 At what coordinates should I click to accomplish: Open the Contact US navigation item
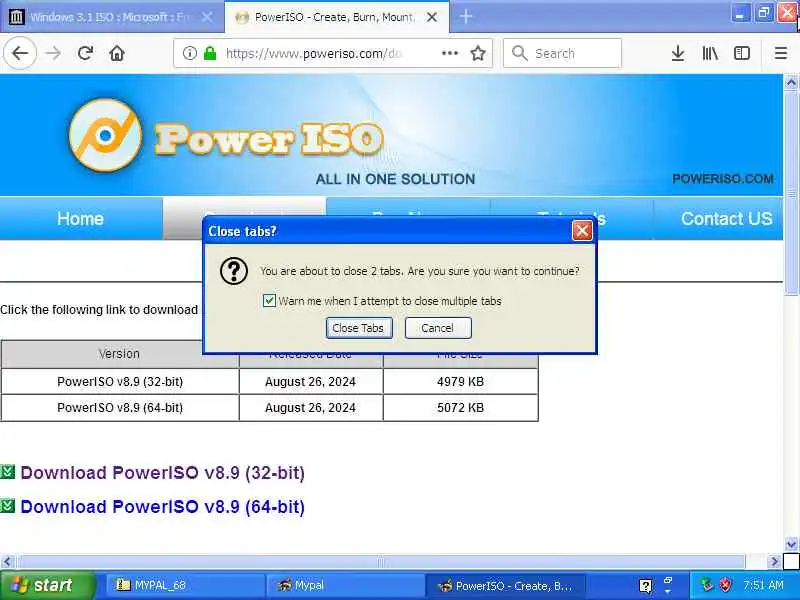click(727, 218)
